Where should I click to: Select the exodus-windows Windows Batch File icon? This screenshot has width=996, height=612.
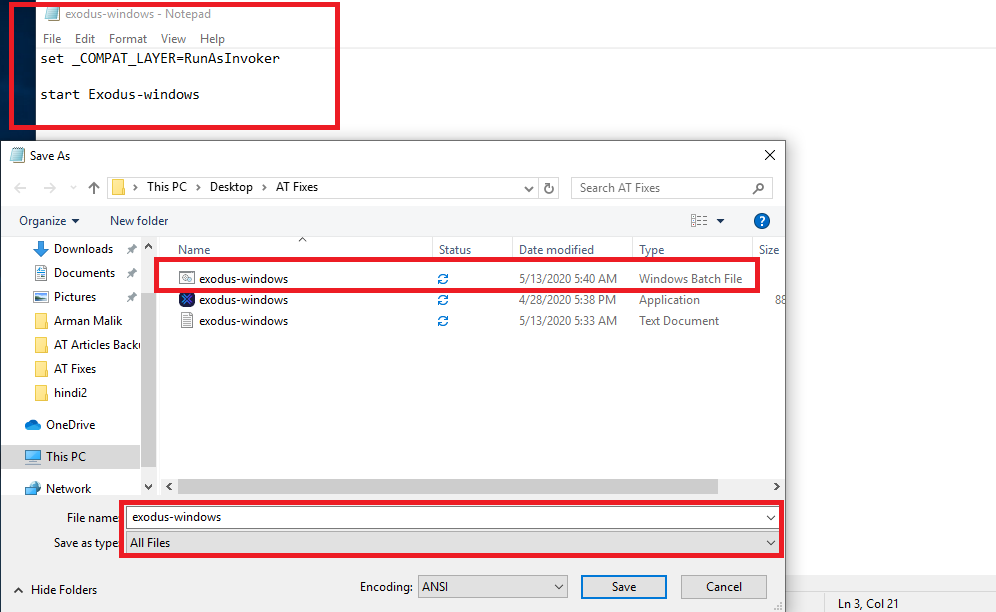[x=187, y=278]
